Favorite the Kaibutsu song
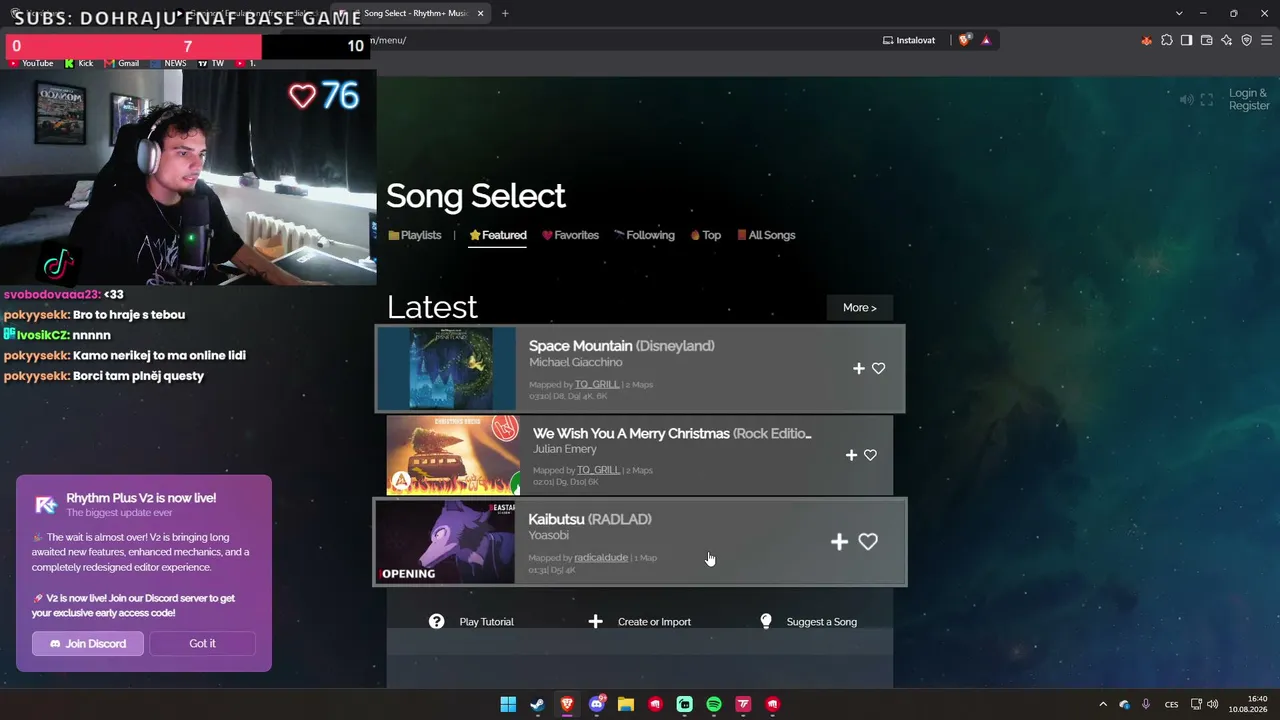The width and height of the screenshot is (1280, 720). 868,542
